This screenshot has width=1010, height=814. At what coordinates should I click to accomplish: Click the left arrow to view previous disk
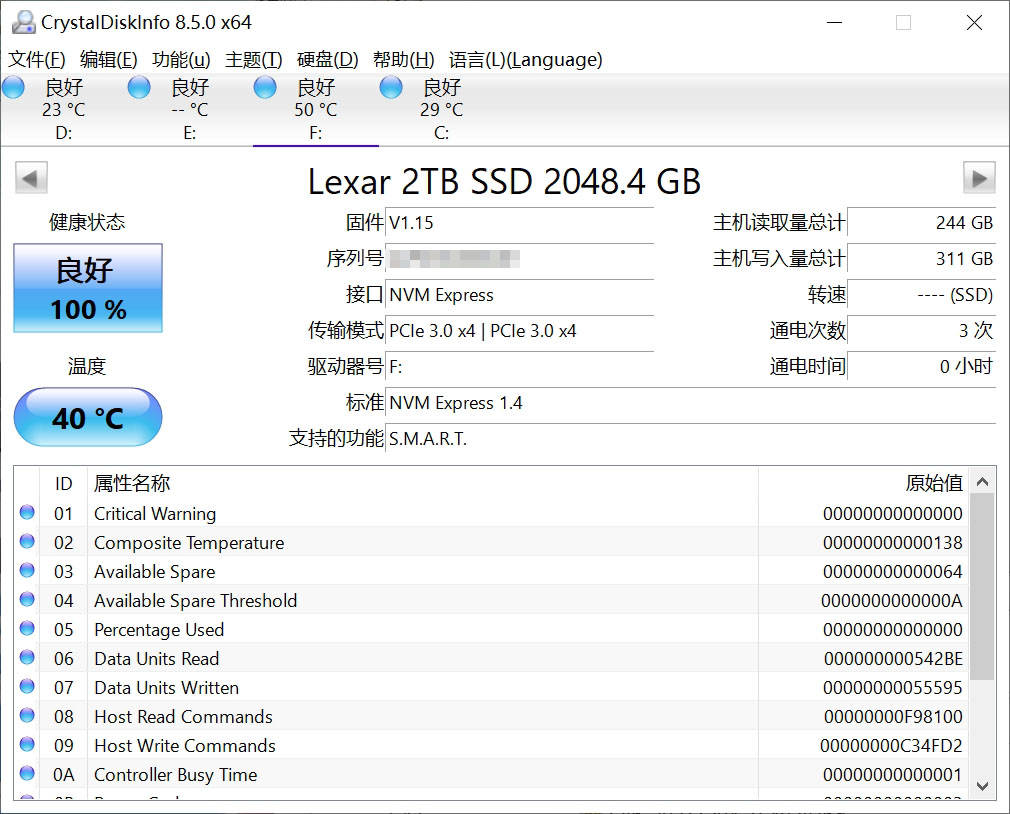[x=30, y=177]
